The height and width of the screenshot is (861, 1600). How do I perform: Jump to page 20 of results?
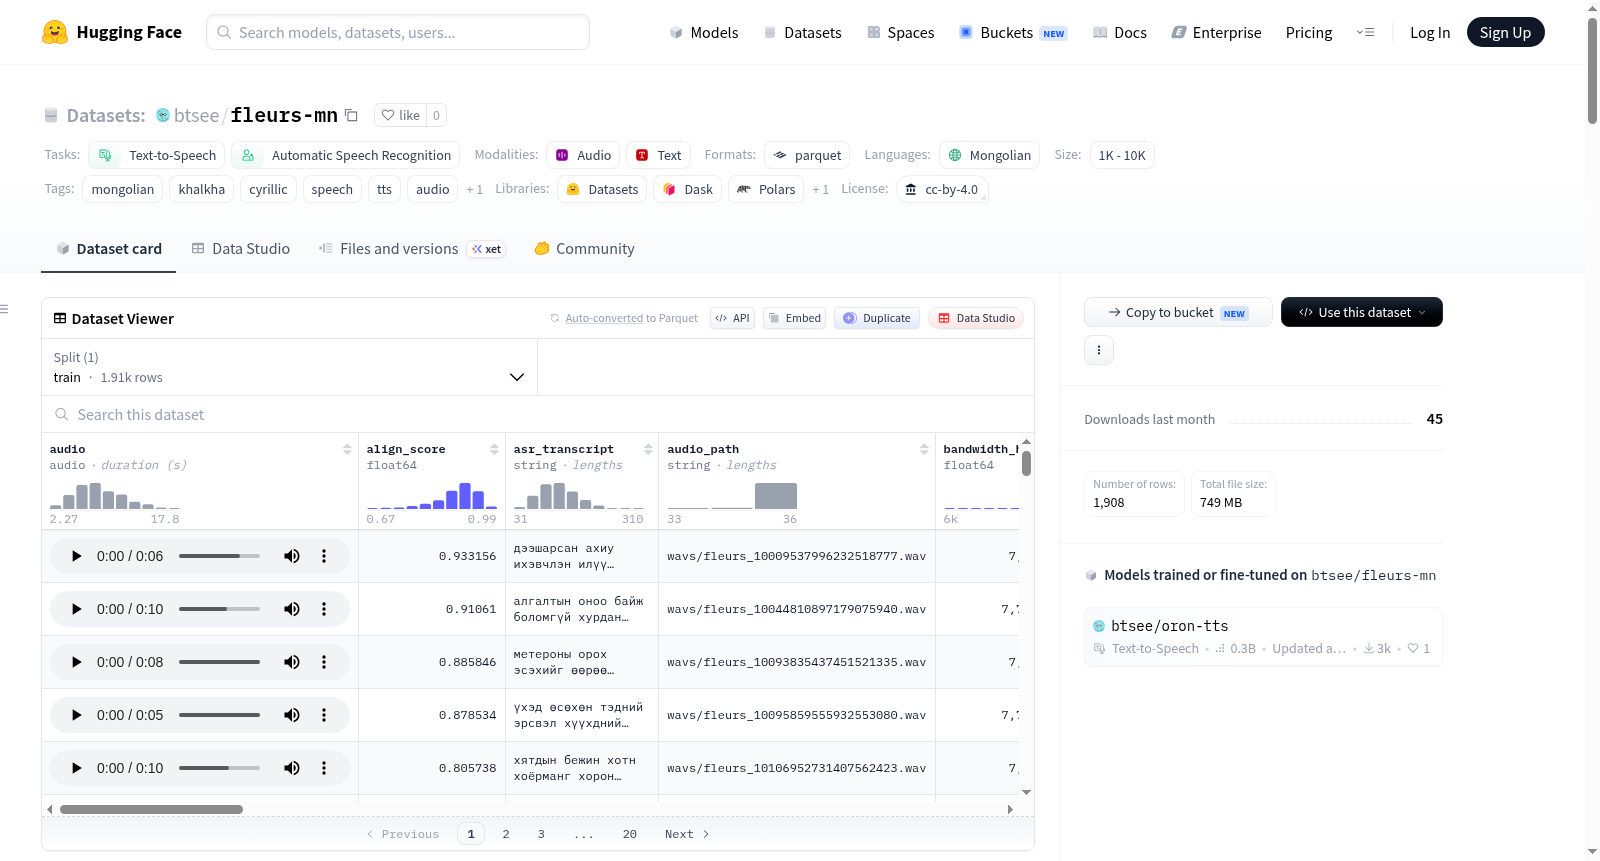tap(630, 834)
